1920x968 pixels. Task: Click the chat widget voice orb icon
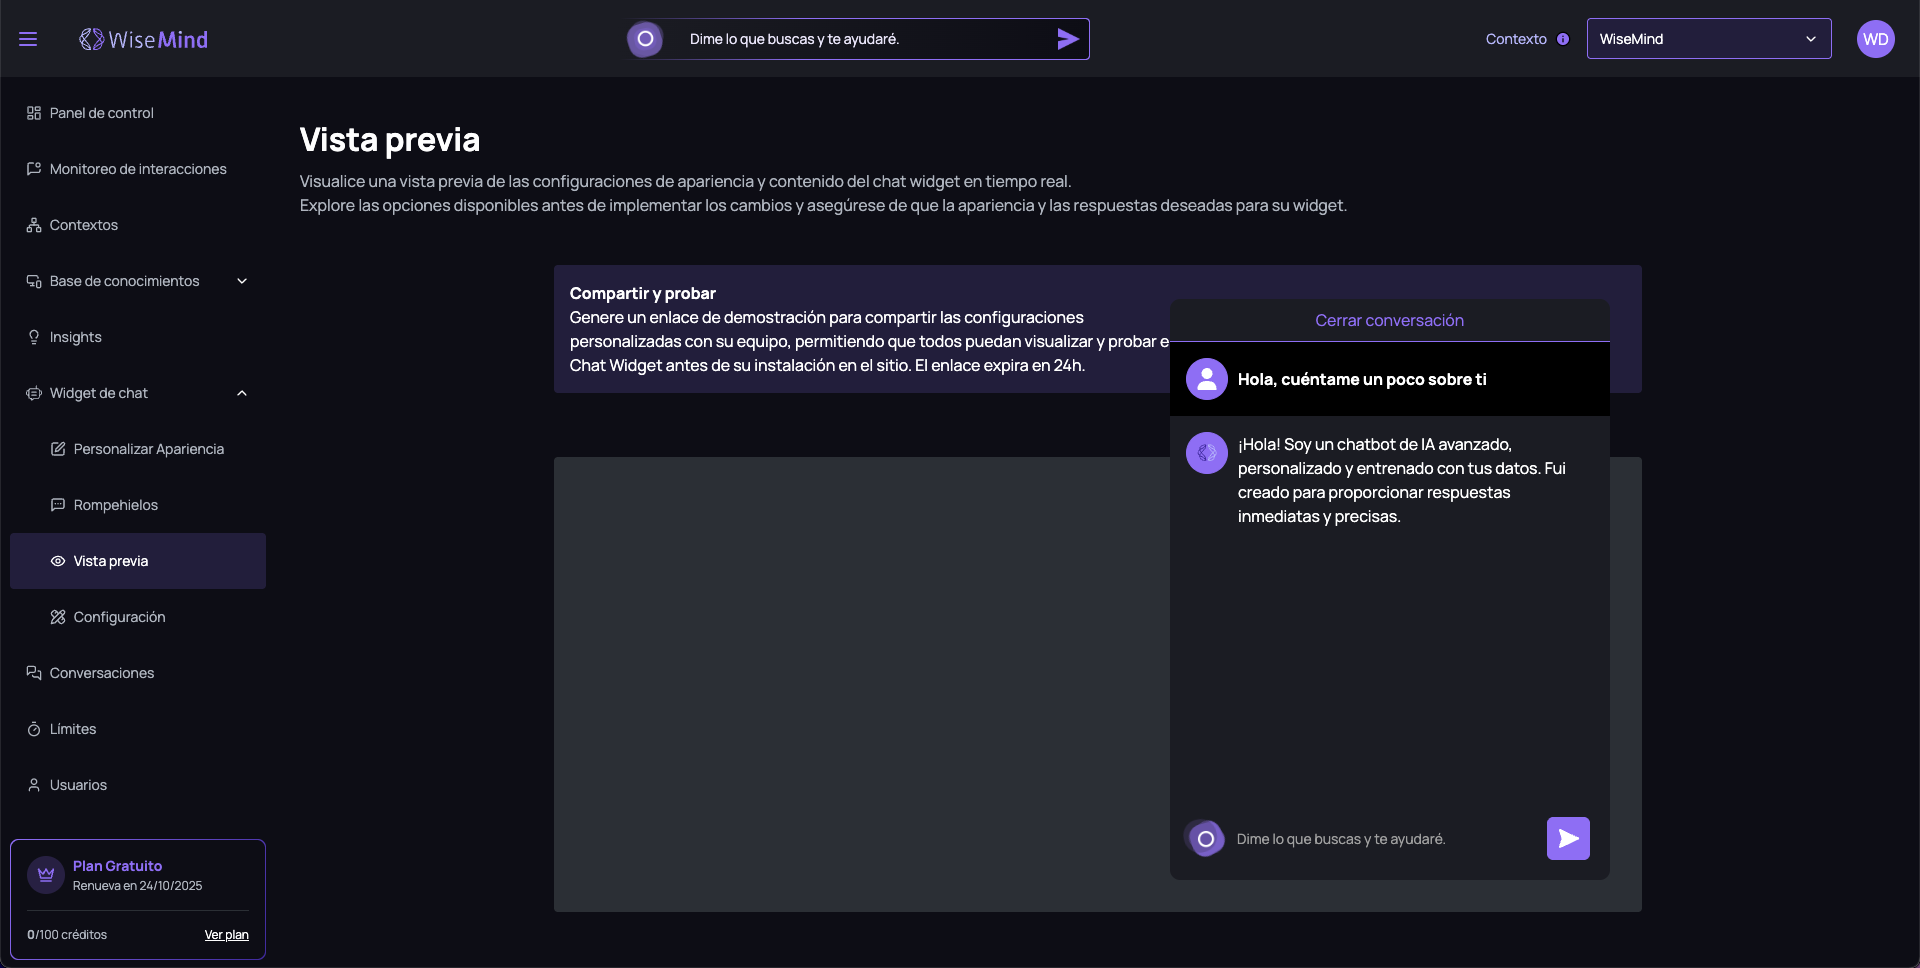[1205, 839]
